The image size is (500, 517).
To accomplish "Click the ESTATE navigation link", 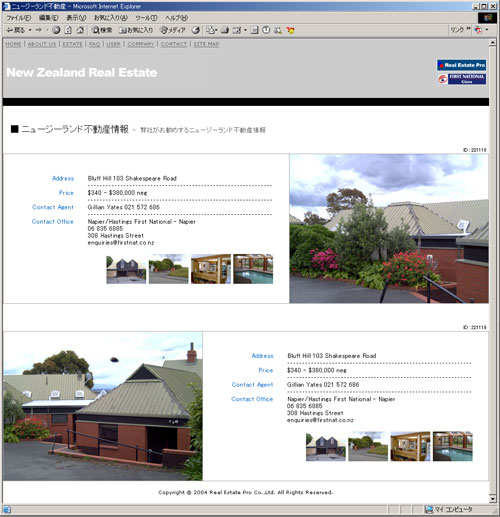I will (x=72, y=44).
